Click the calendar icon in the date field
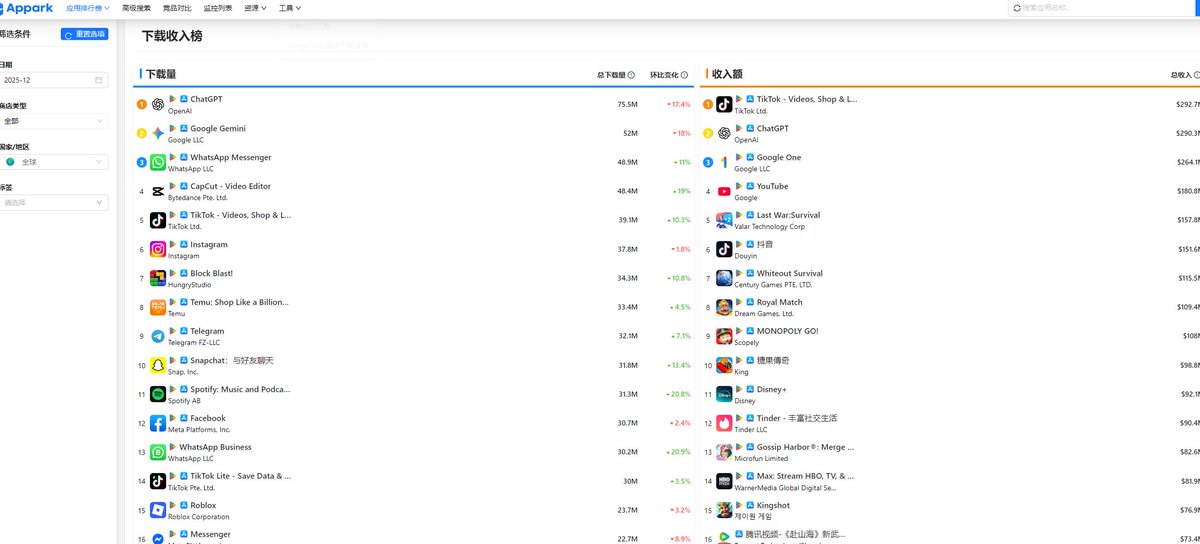This screenshot has width=1200, height=544. pos(99,80)
